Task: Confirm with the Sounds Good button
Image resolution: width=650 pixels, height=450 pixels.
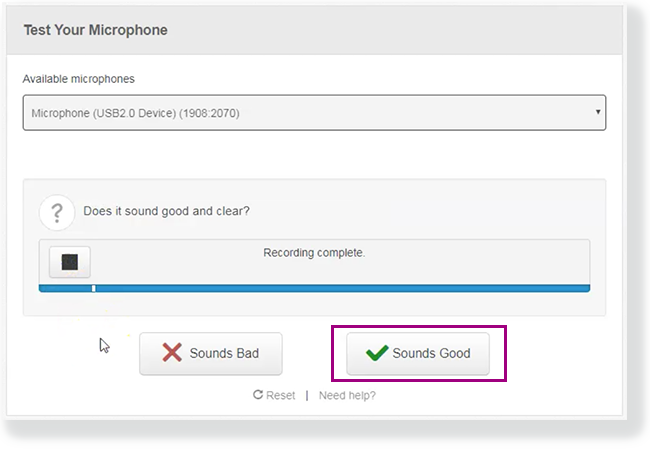Action: pos(418,354)
